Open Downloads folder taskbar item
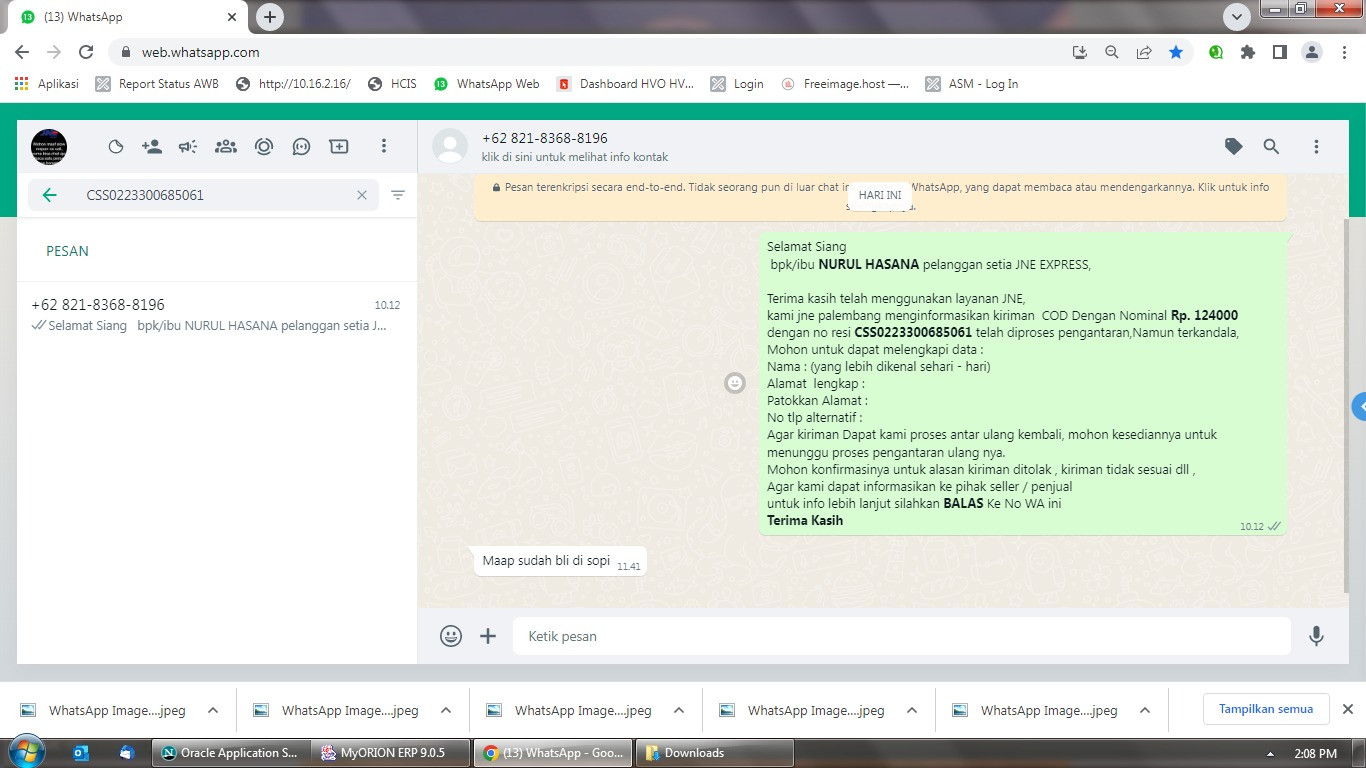This screenshot has height=768, width=1366. [x=714, y=753]
